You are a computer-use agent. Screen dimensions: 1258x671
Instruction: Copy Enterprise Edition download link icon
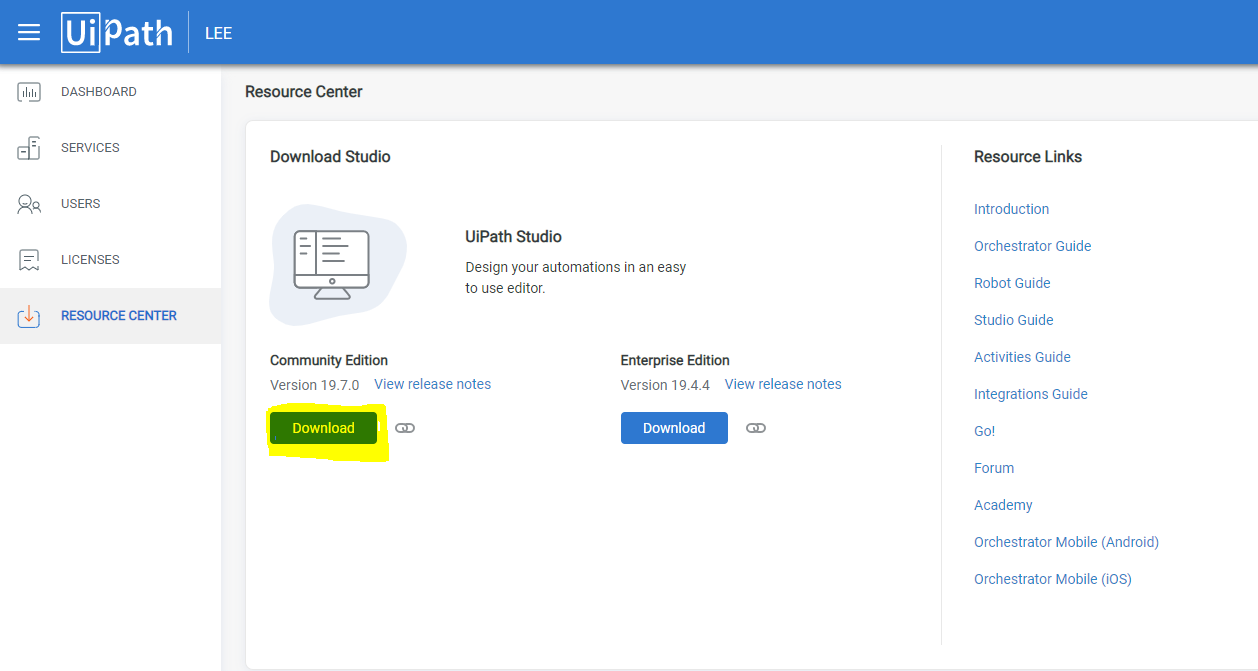[756, 428]
